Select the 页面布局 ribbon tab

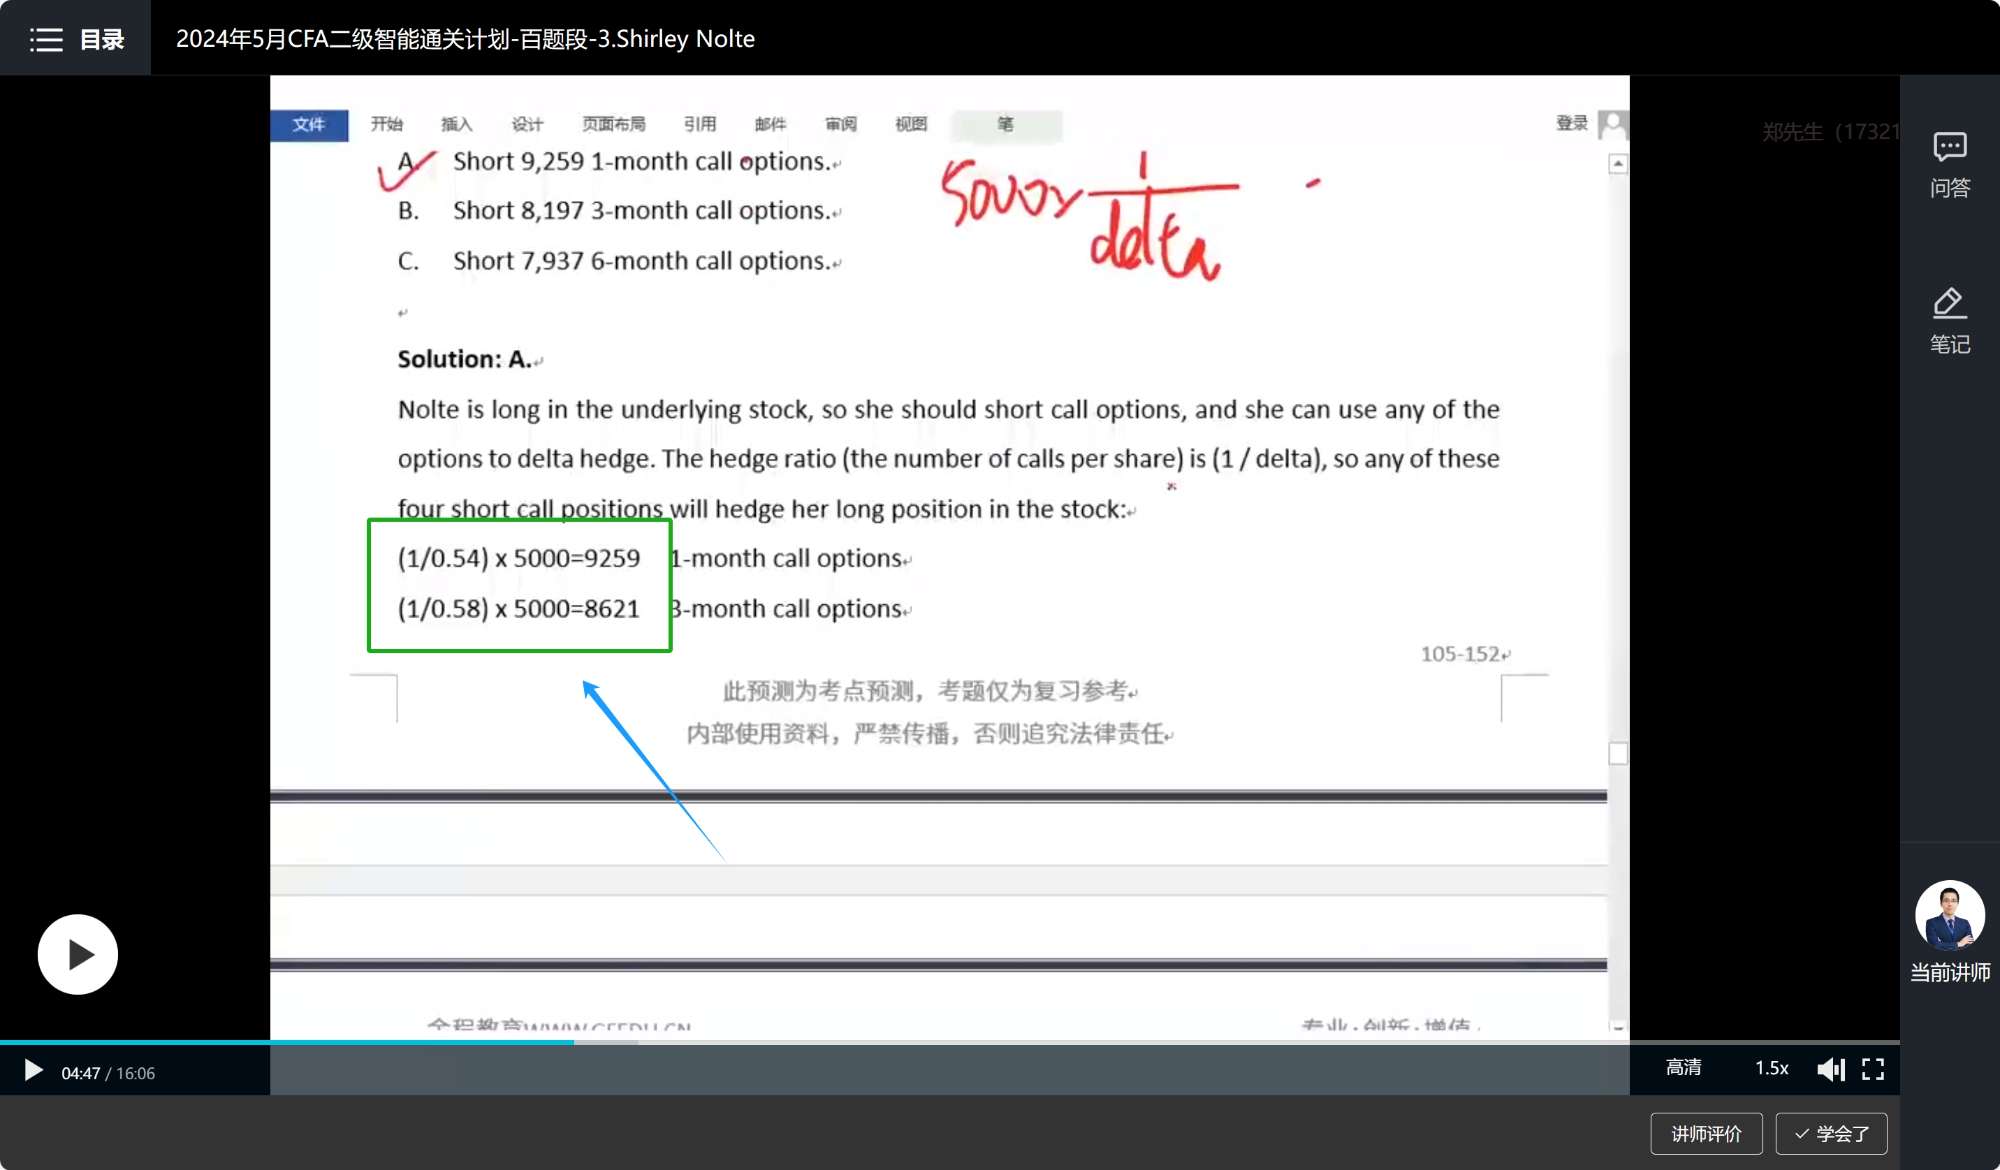(x=613, y=124)
